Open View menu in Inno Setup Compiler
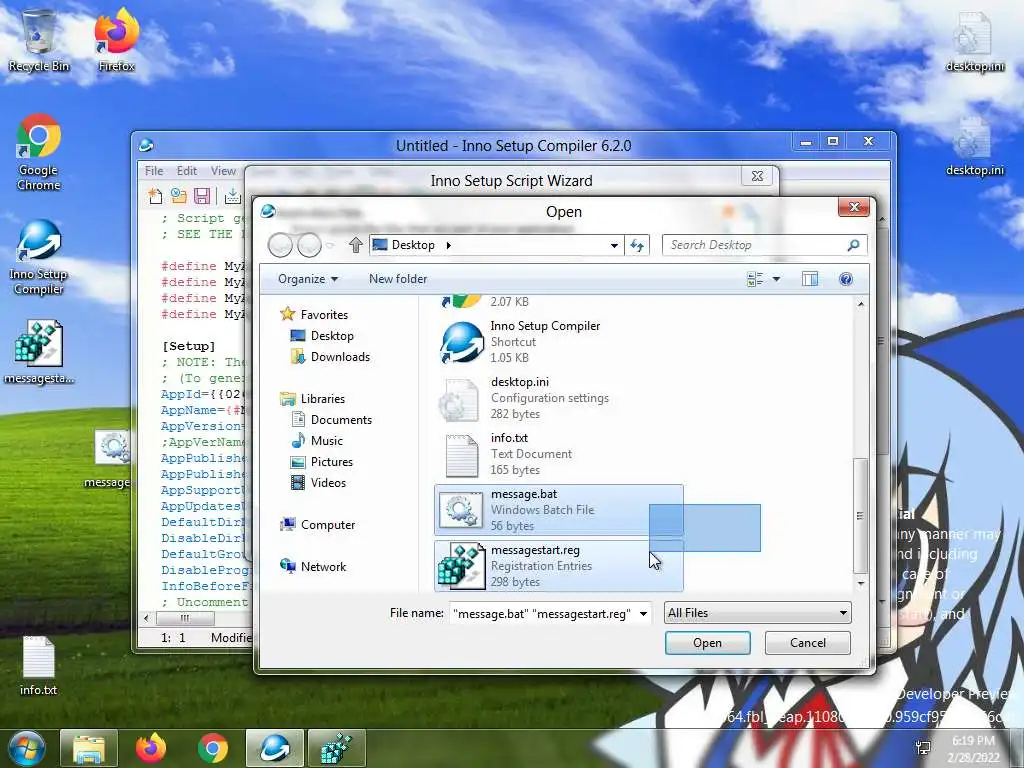The height and width of the screenshot is (768, 1024). [223, 171]
